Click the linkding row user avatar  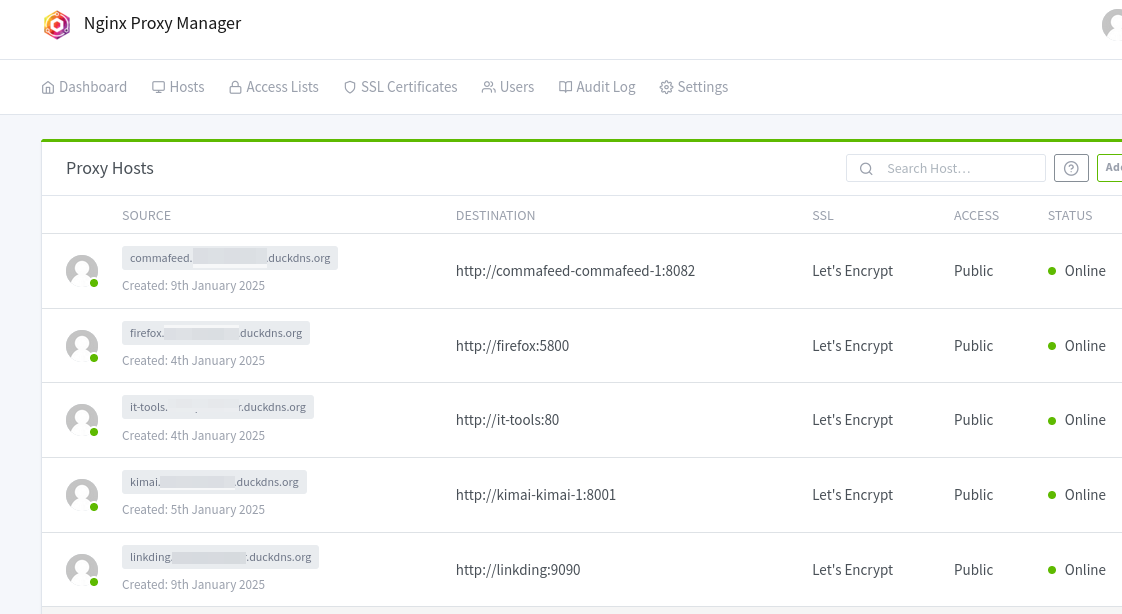(x=82, y=570)
